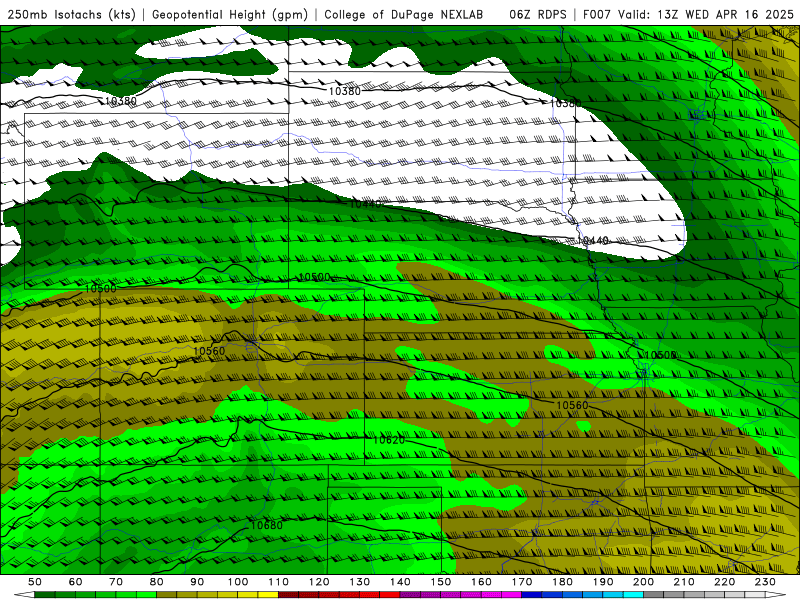Select the dark blue swatch starting at 170
The image size is (800, 600).
pyautogui.click(x=532, y=594)
